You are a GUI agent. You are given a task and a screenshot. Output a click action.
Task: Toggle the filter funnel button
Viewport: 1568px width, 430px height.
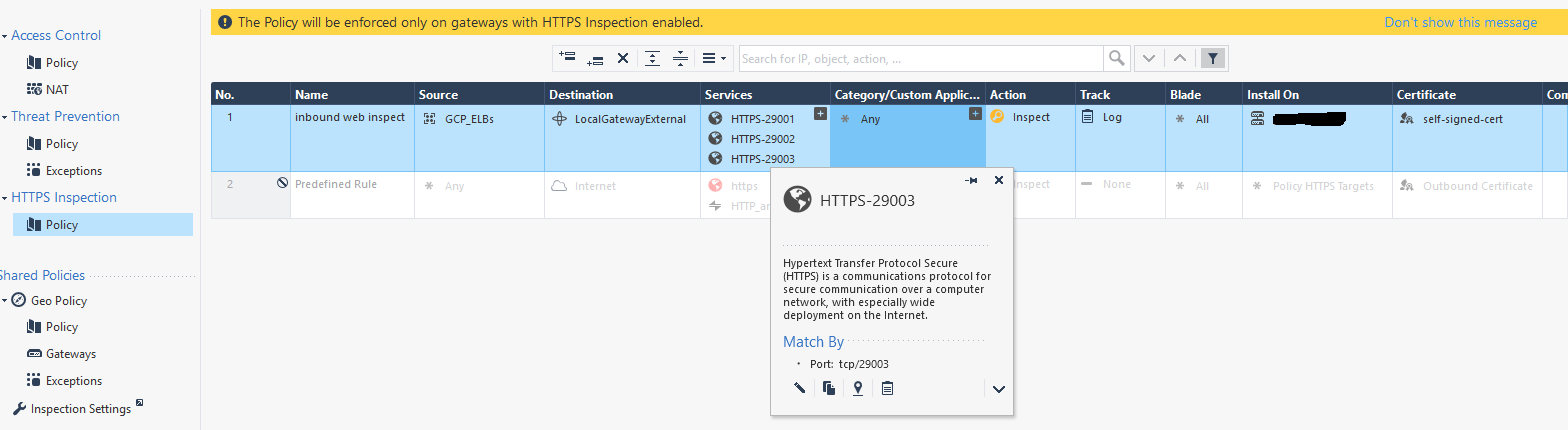click(1213, 58)
